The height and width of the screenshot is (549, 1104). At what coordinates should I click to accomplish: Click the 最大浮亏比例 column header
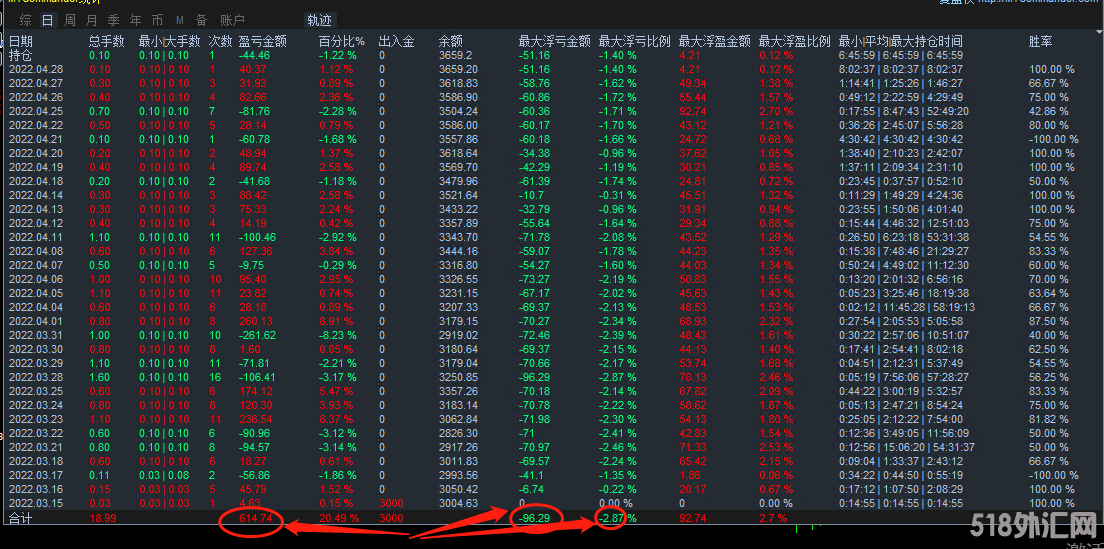point(634,42)
